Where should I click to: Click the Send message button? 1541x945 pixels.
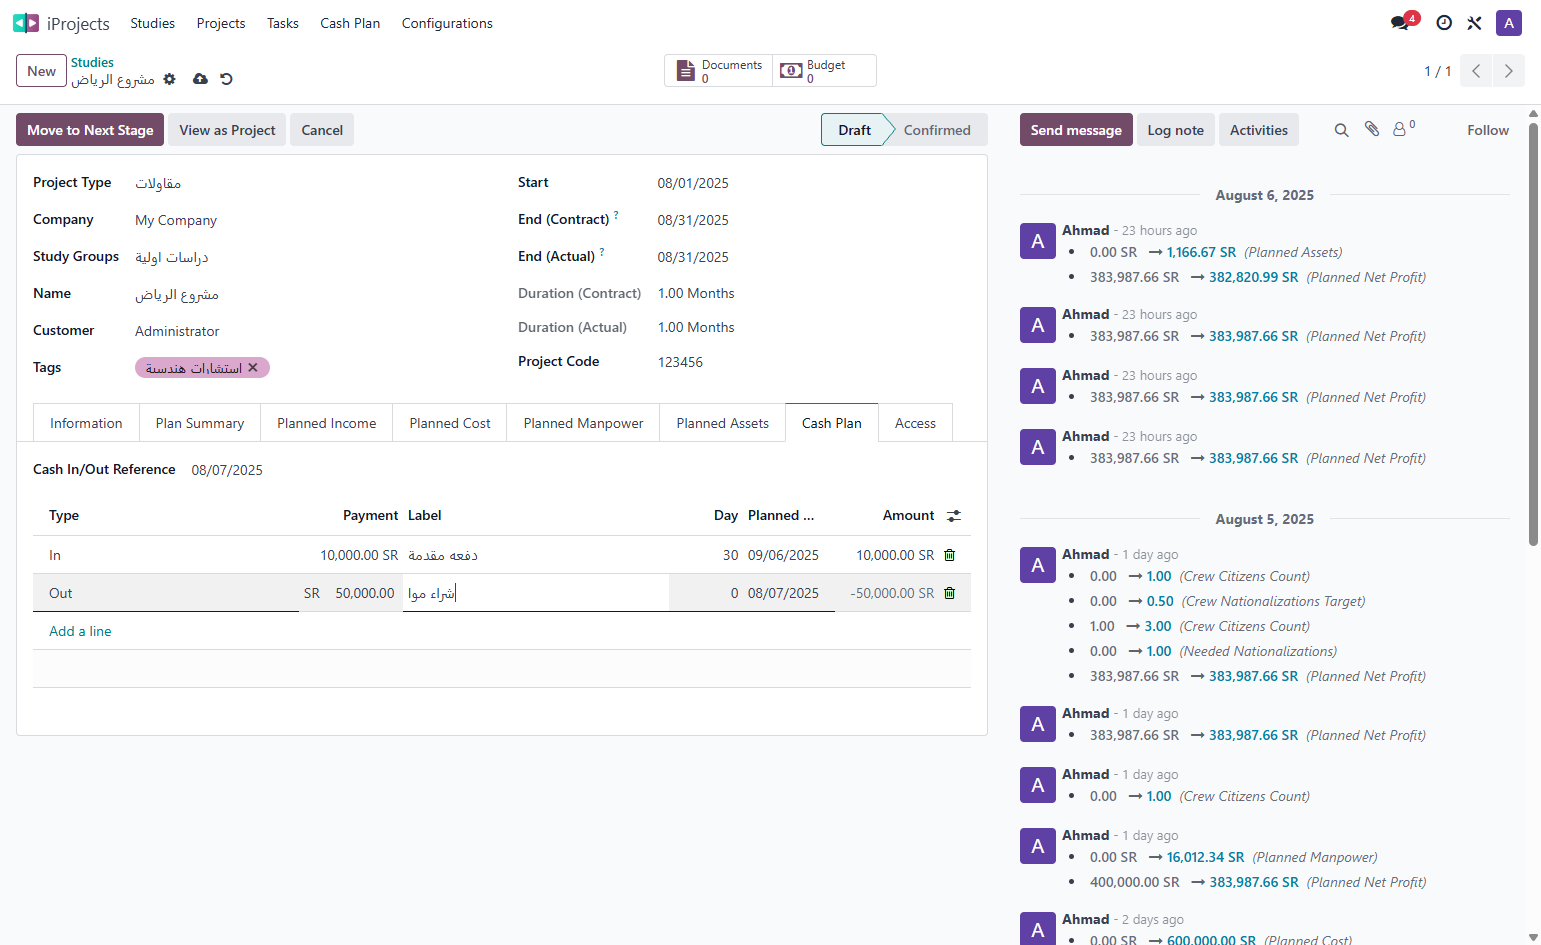[x=1076, y=130]
